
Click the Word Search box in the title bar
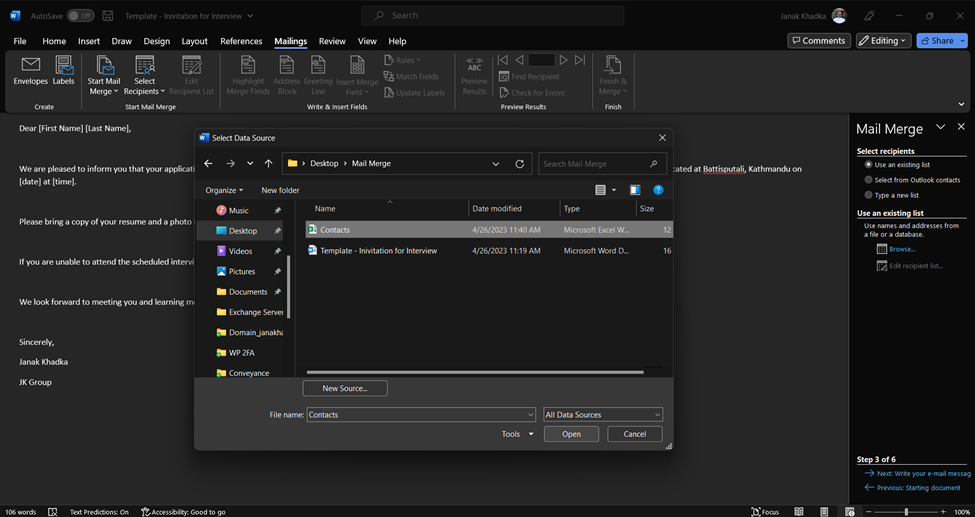(492, 16)
